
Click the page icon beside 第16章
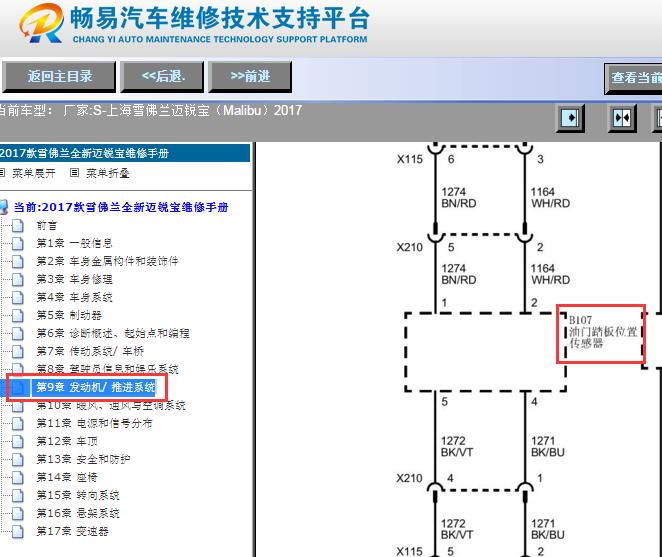(18, 513)
